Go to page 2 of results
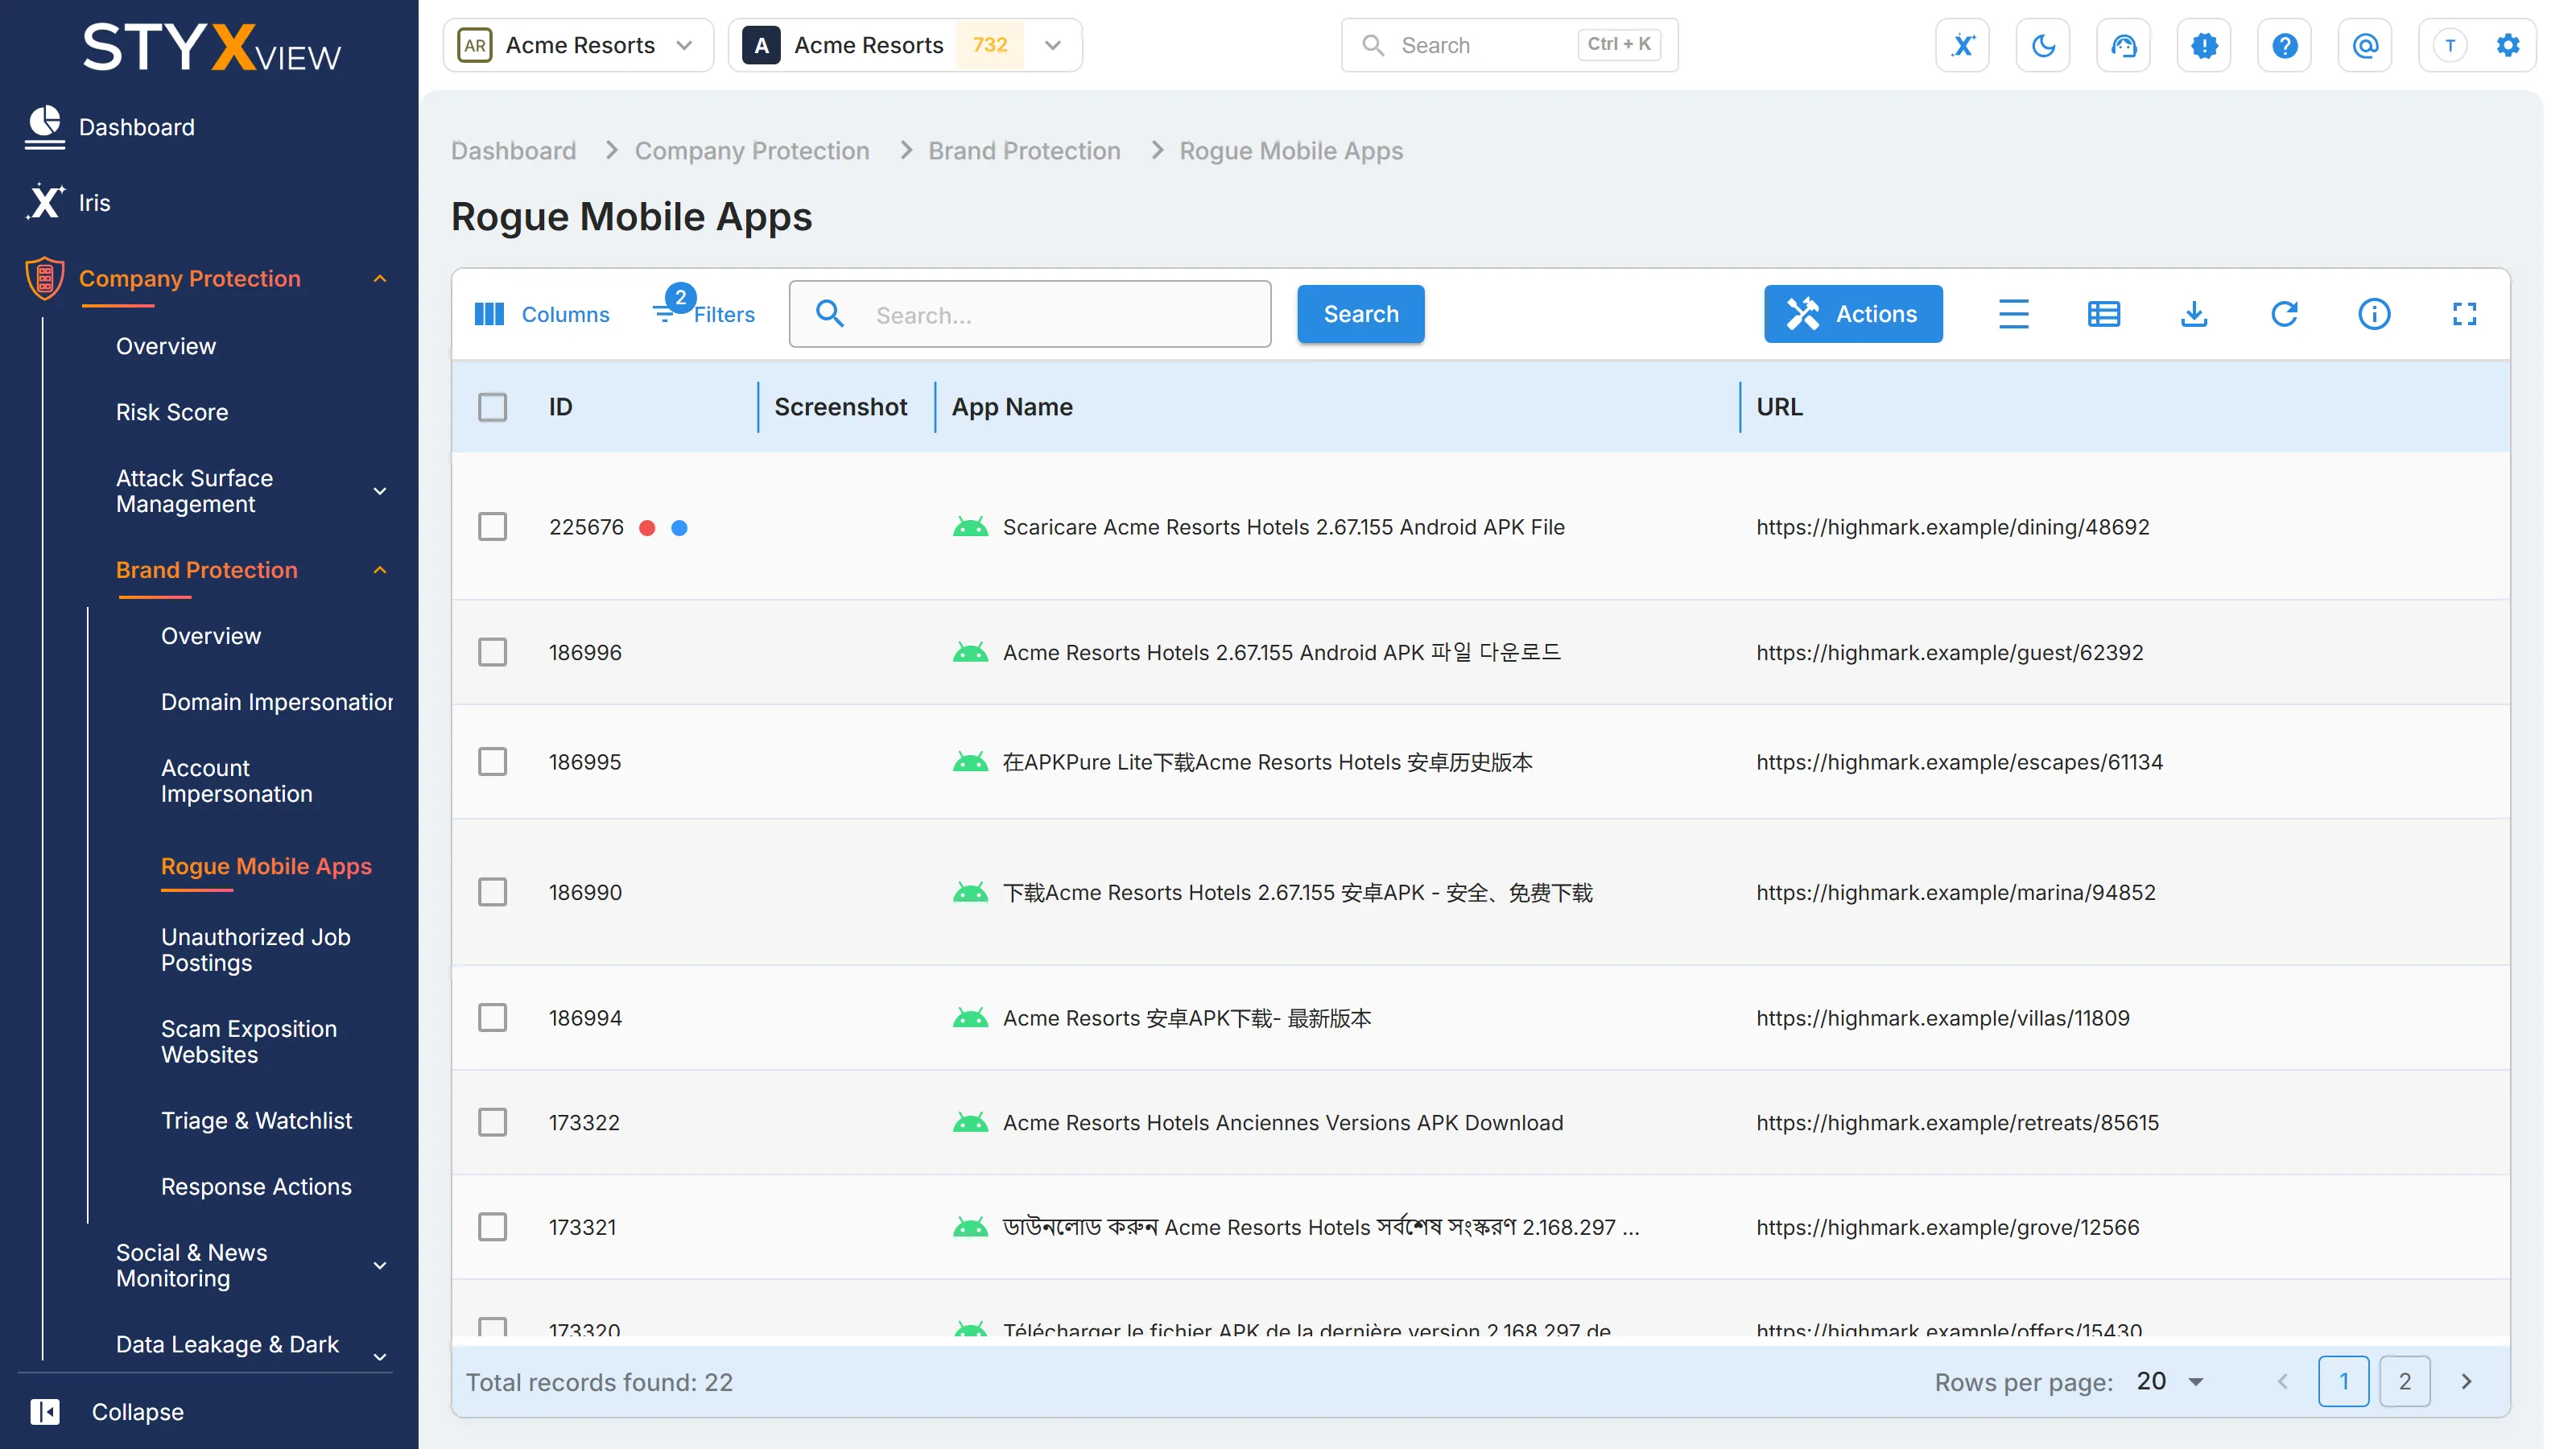 coord(2404,1381)
